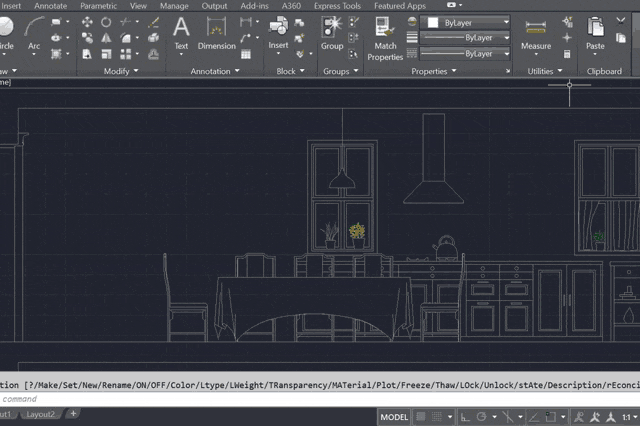Click the Match Properties icon
This screenshot has width=640, height=426.
(x=385, y=39)
